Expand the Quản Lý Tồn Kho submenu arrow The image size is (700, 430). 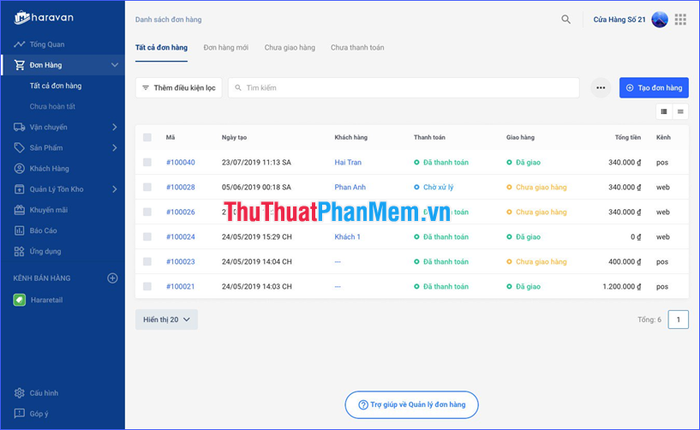[115, 189]
